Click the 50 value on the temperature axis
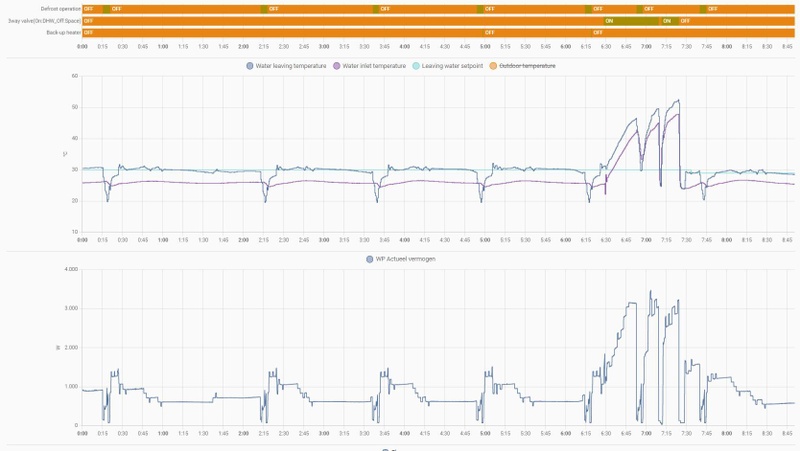Viewport: 800px width, 451px height. point(74,107)
